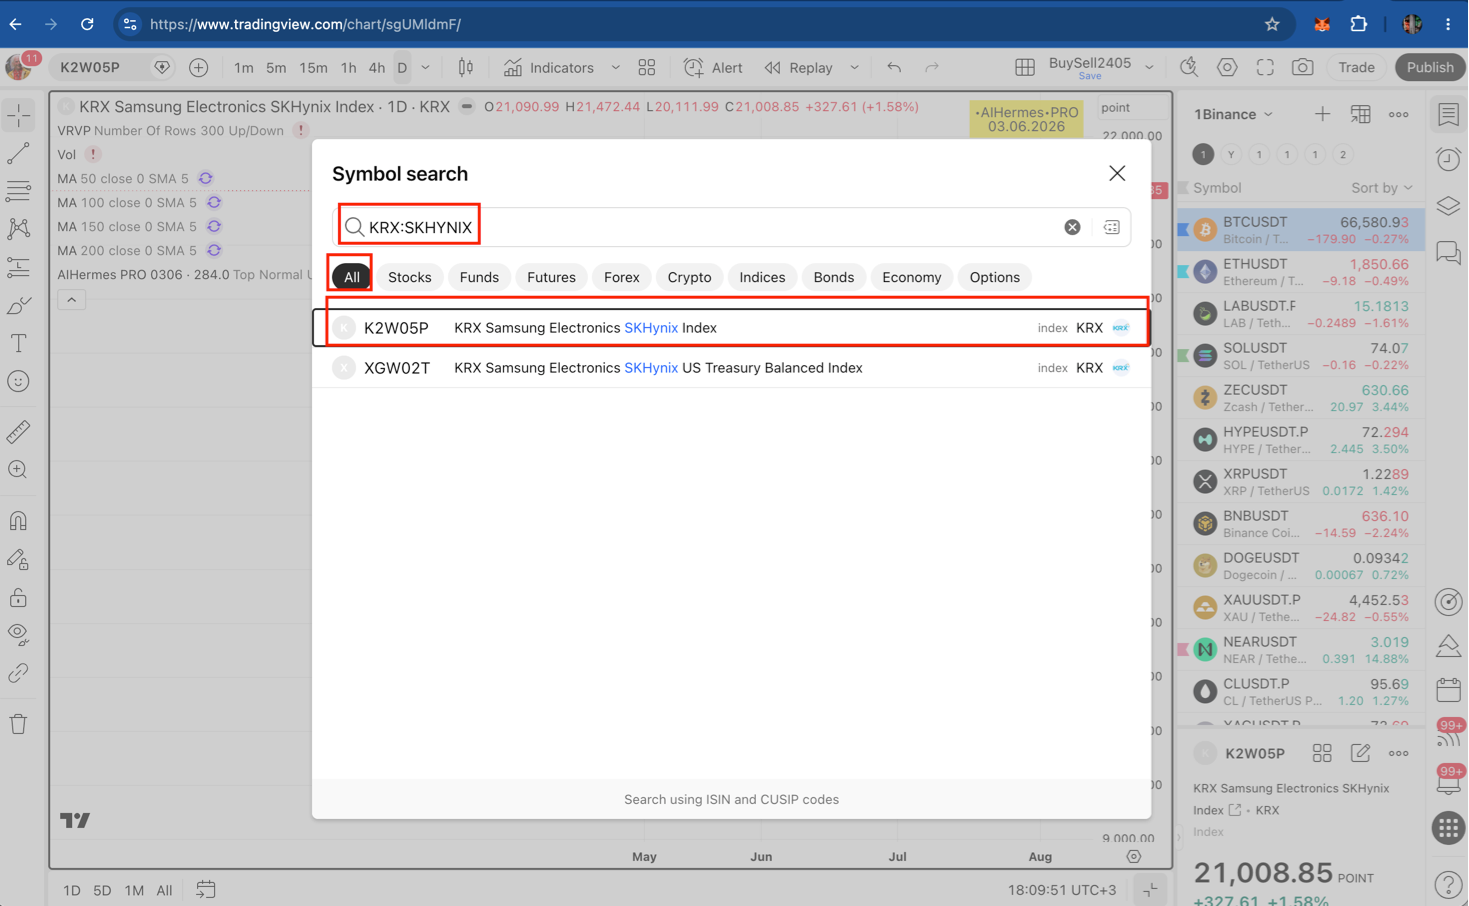Select DOGEUSDT in the watchlist
The image size is (1469, 906).
coord(1301,566)
